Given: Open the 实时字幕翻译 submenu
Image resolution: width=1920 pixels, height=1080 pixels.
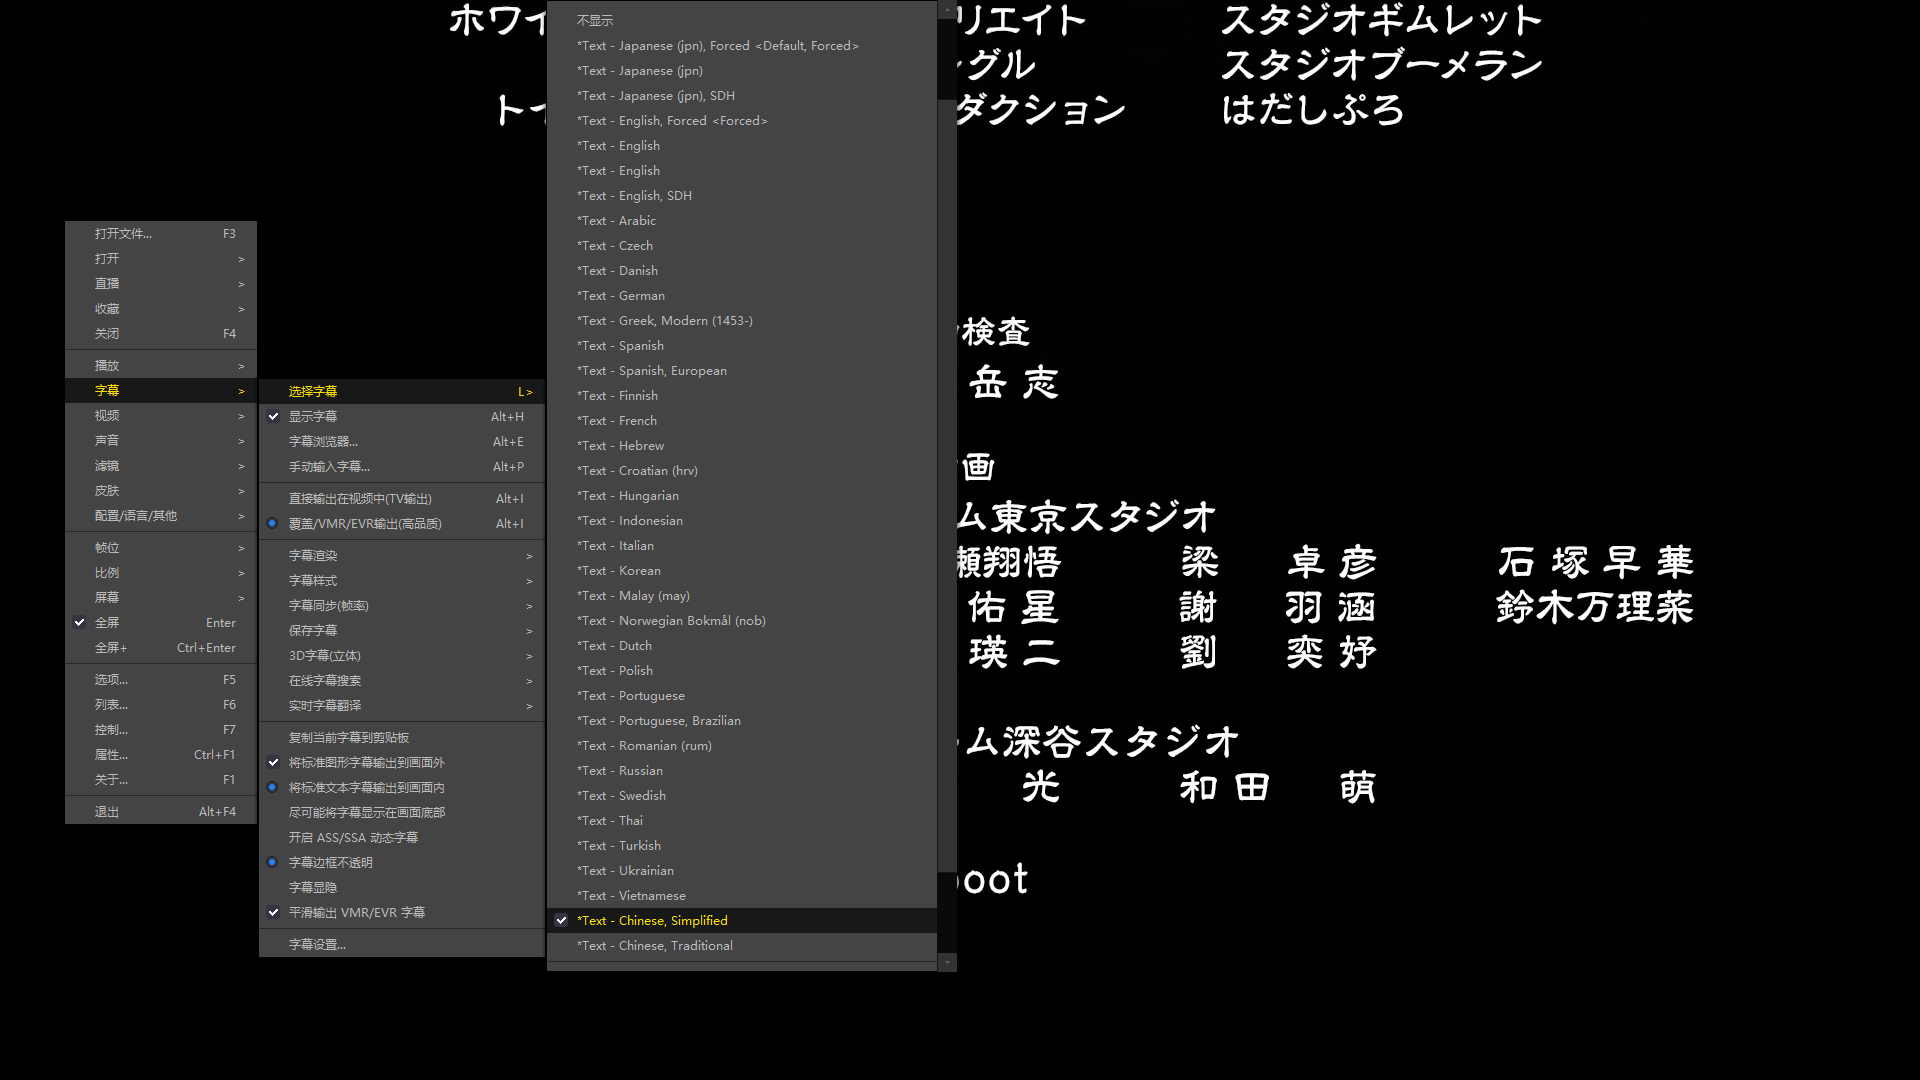Looking at the screenshot, I should click(x=401, y=705).
